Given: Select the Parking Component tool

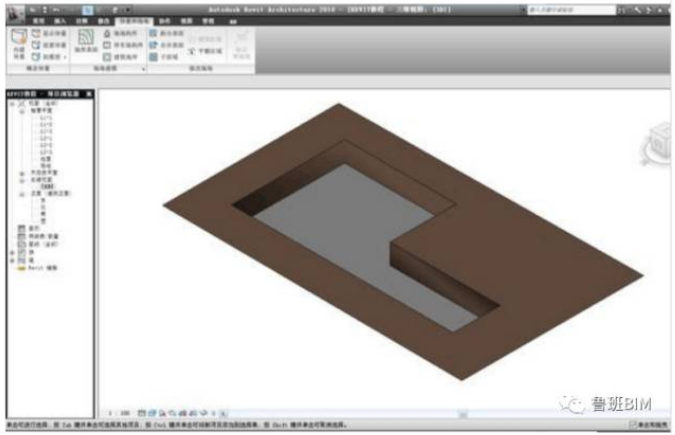Looking at the screenshot, I should (123, 45).
